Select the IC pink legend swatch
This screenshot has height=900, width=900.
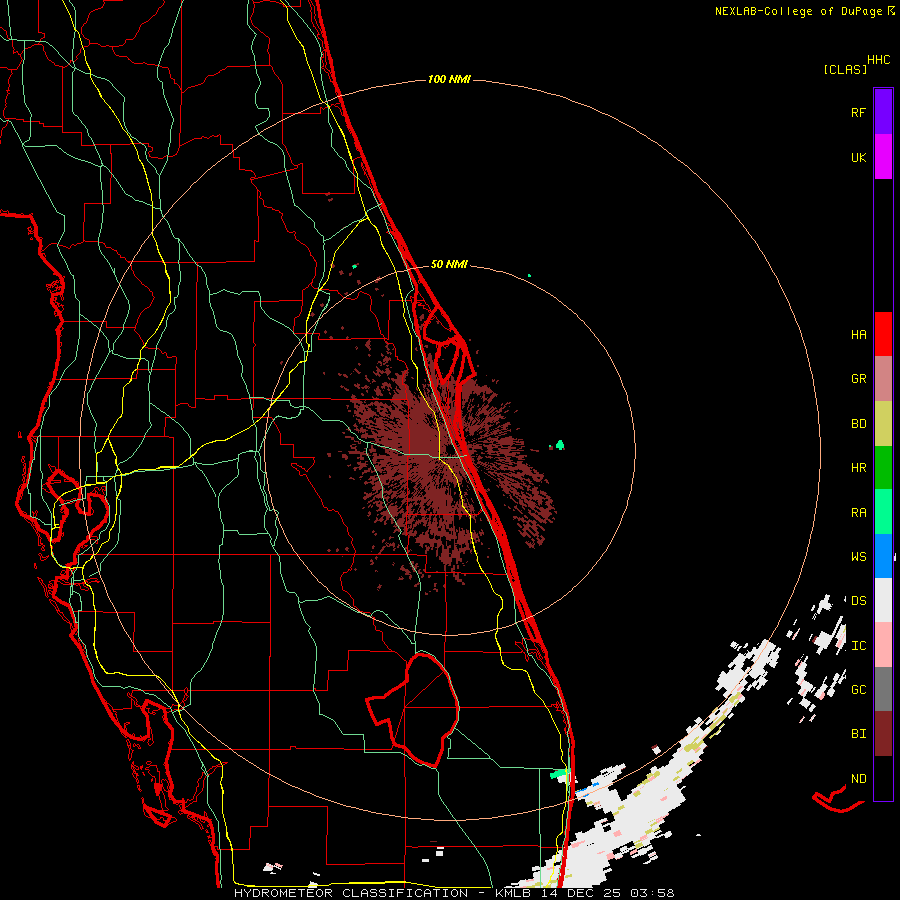pyautogui.click(x=883, y=645)
